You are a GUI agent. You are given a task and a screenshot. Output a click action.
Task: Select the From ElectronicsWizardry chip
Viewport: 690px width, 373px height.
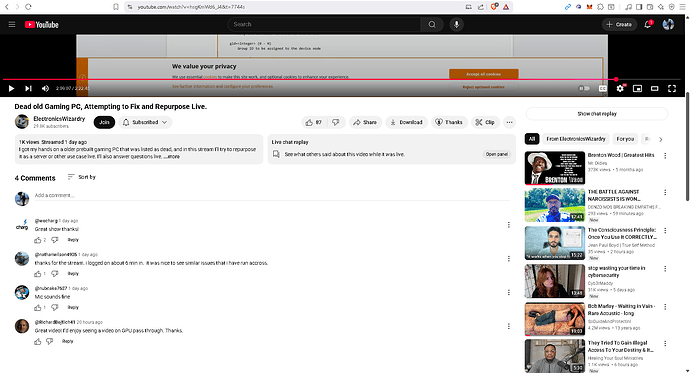coord(576,139)
